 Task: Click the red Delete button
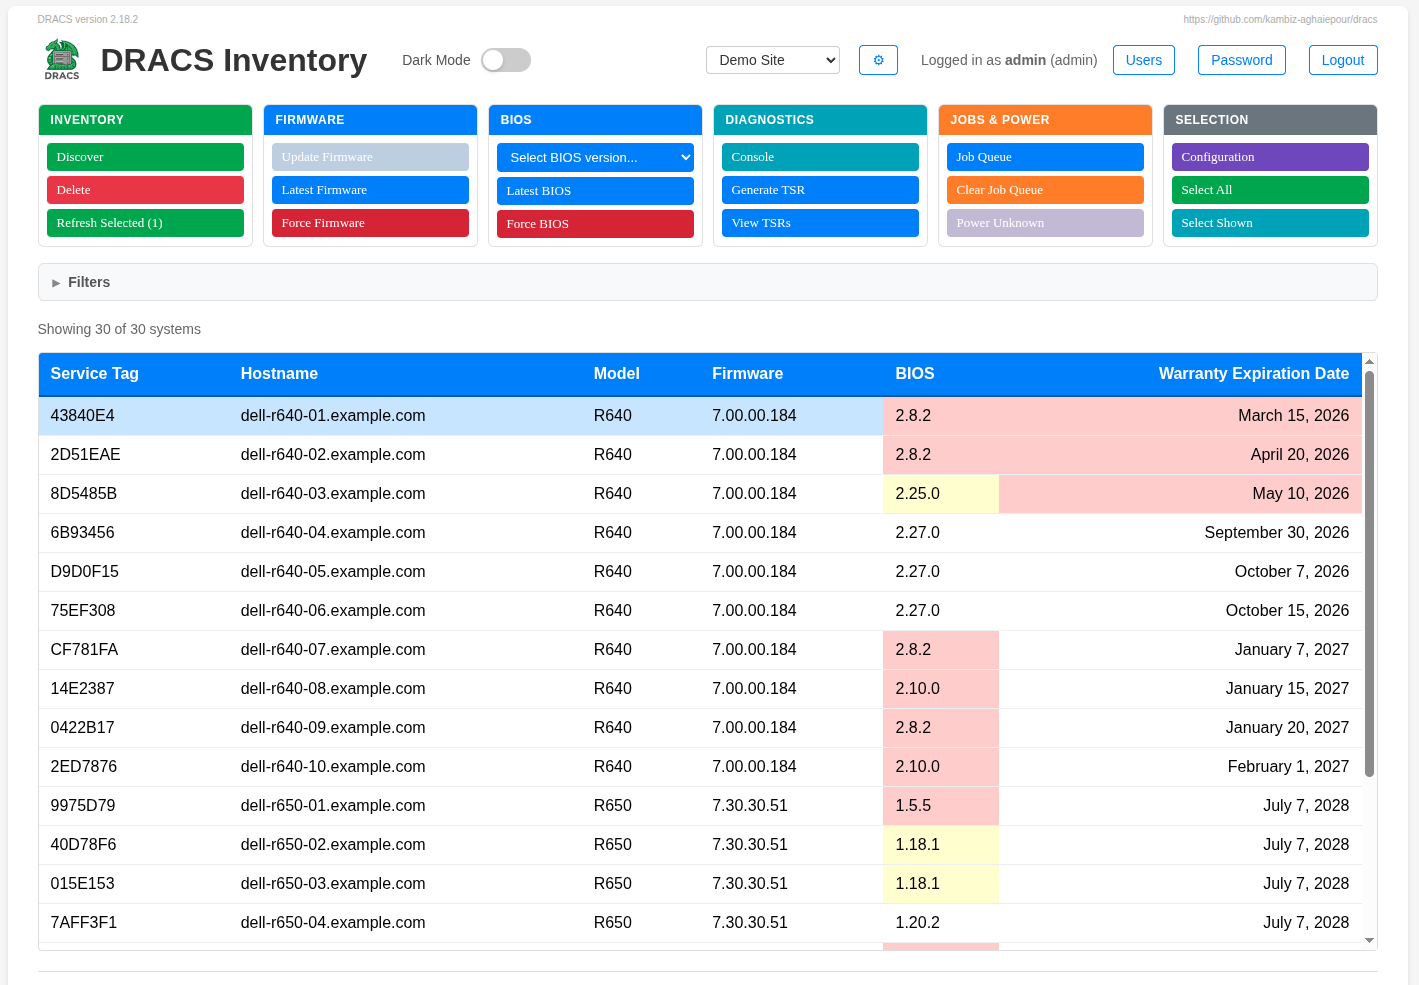coord(145,190)
